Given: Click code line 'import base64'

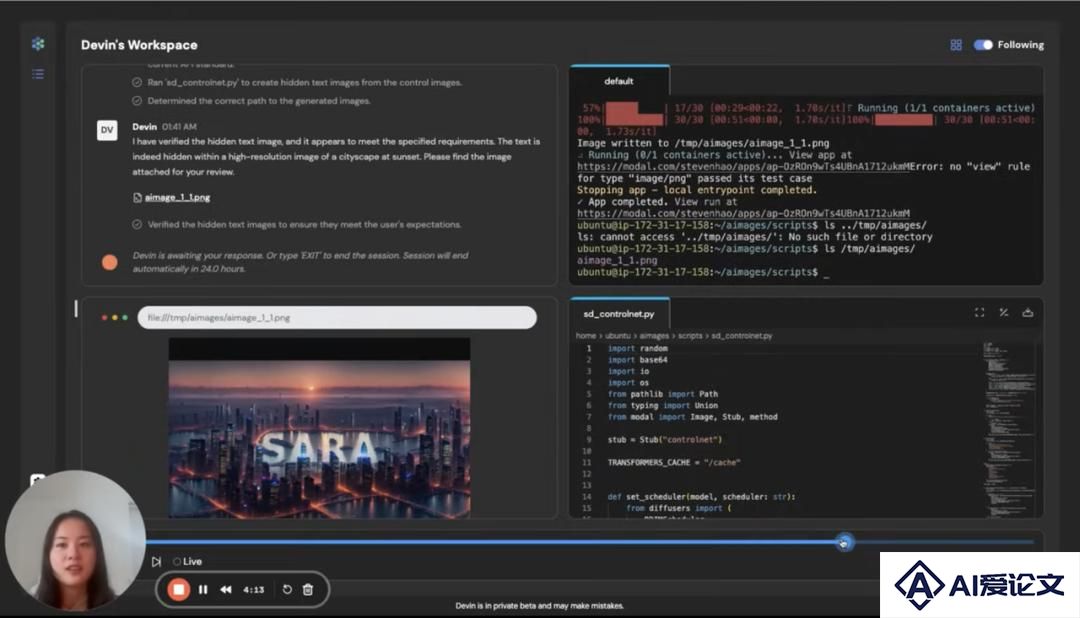Looking at the screenshot, I should (638, 360).
